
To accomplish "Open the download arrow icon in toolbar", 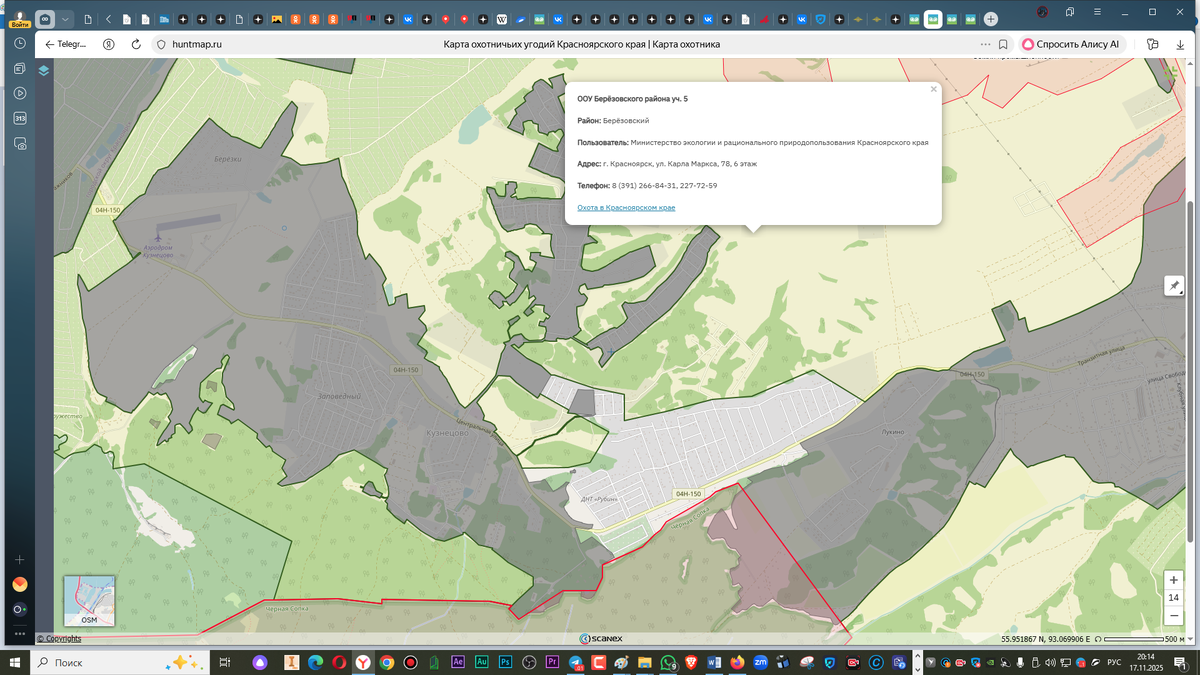I will point(1180,45).
